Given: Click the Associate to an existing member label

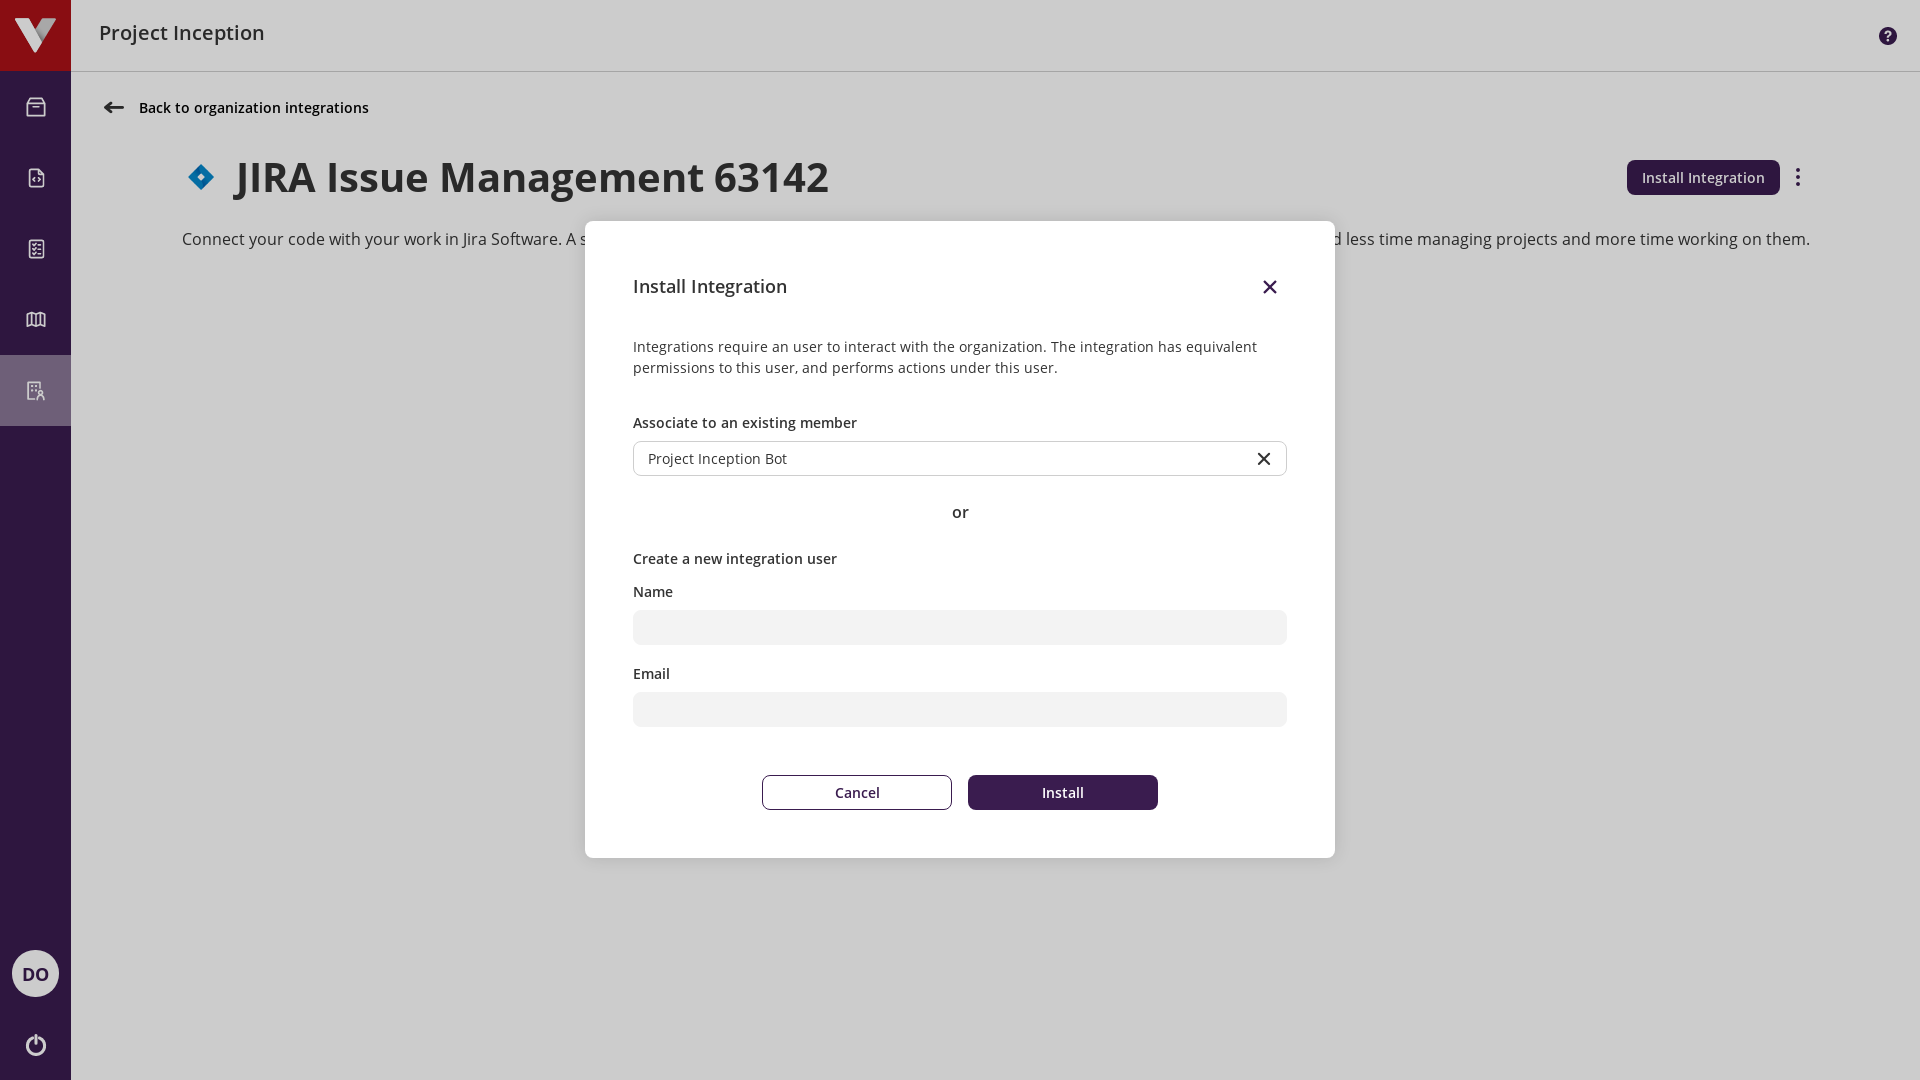Looking at the screenshot, I should point(745,423).
